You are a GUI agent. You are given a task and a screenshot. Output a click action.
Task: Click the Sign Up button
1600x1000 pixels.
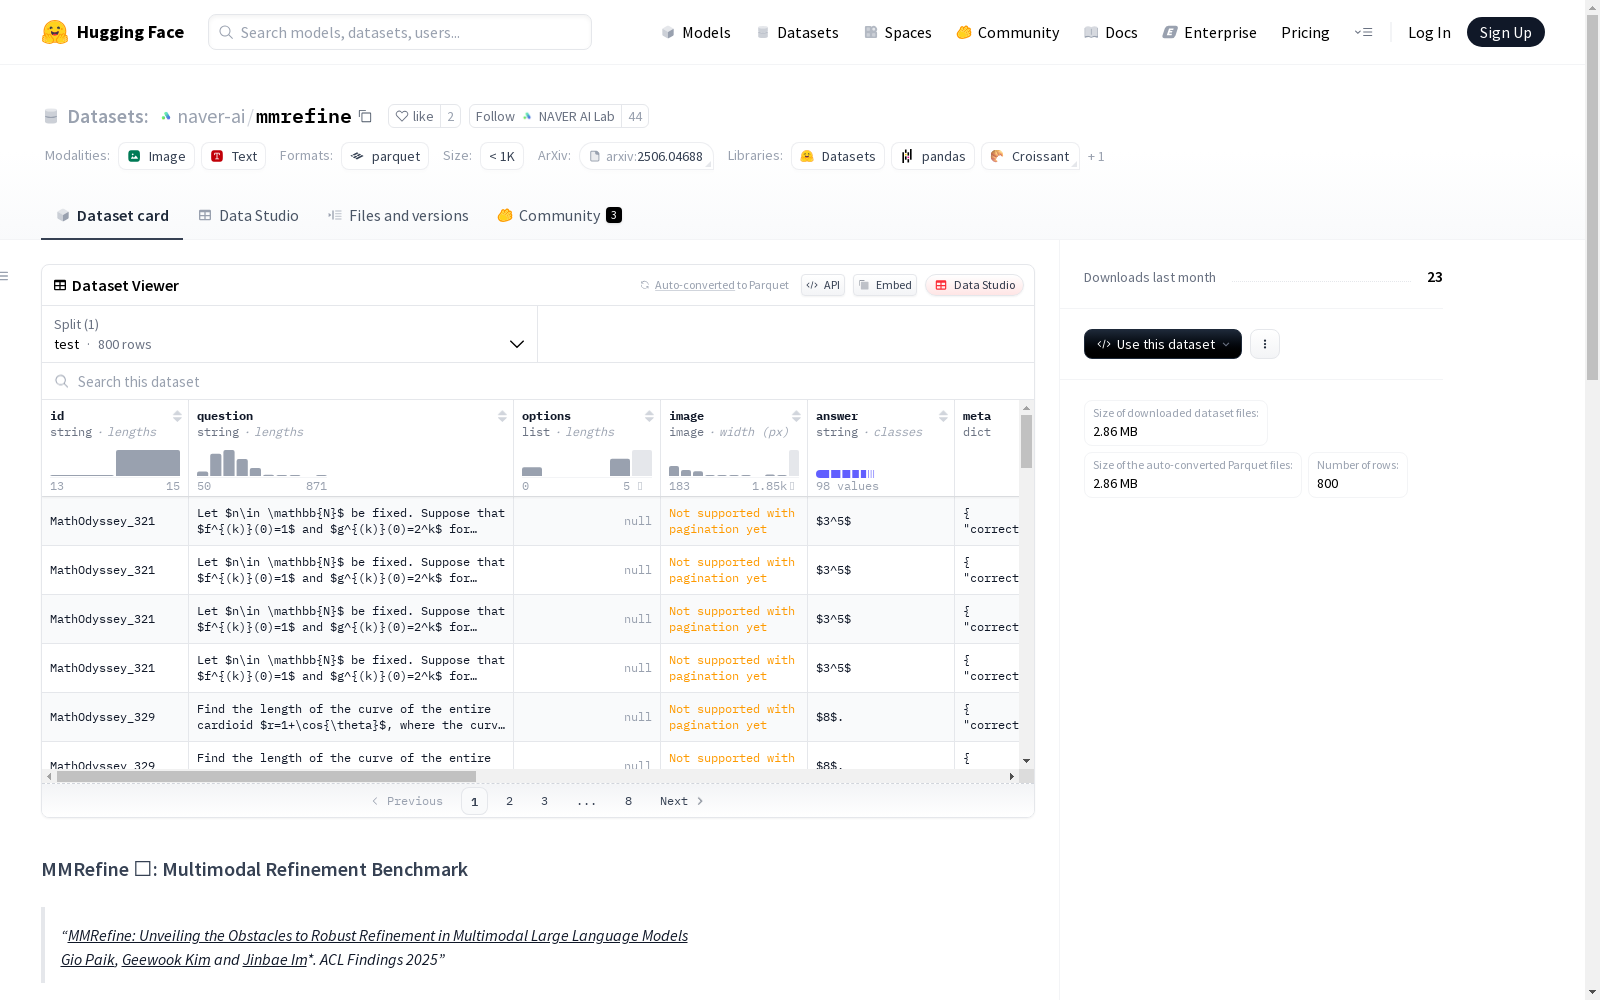click(x=1505, y=32)
